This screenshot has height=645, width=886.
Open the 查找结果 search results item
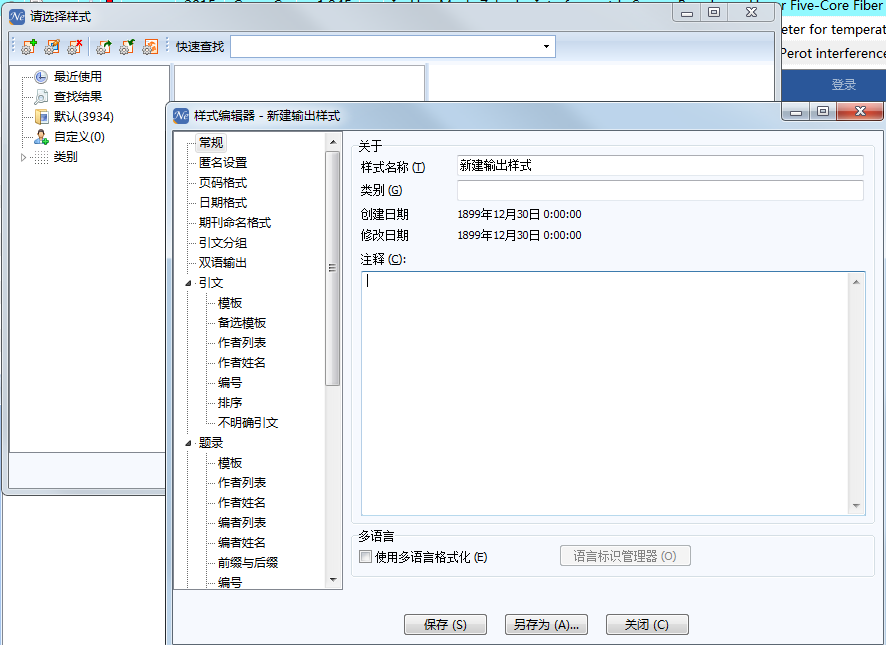(77, 97)
